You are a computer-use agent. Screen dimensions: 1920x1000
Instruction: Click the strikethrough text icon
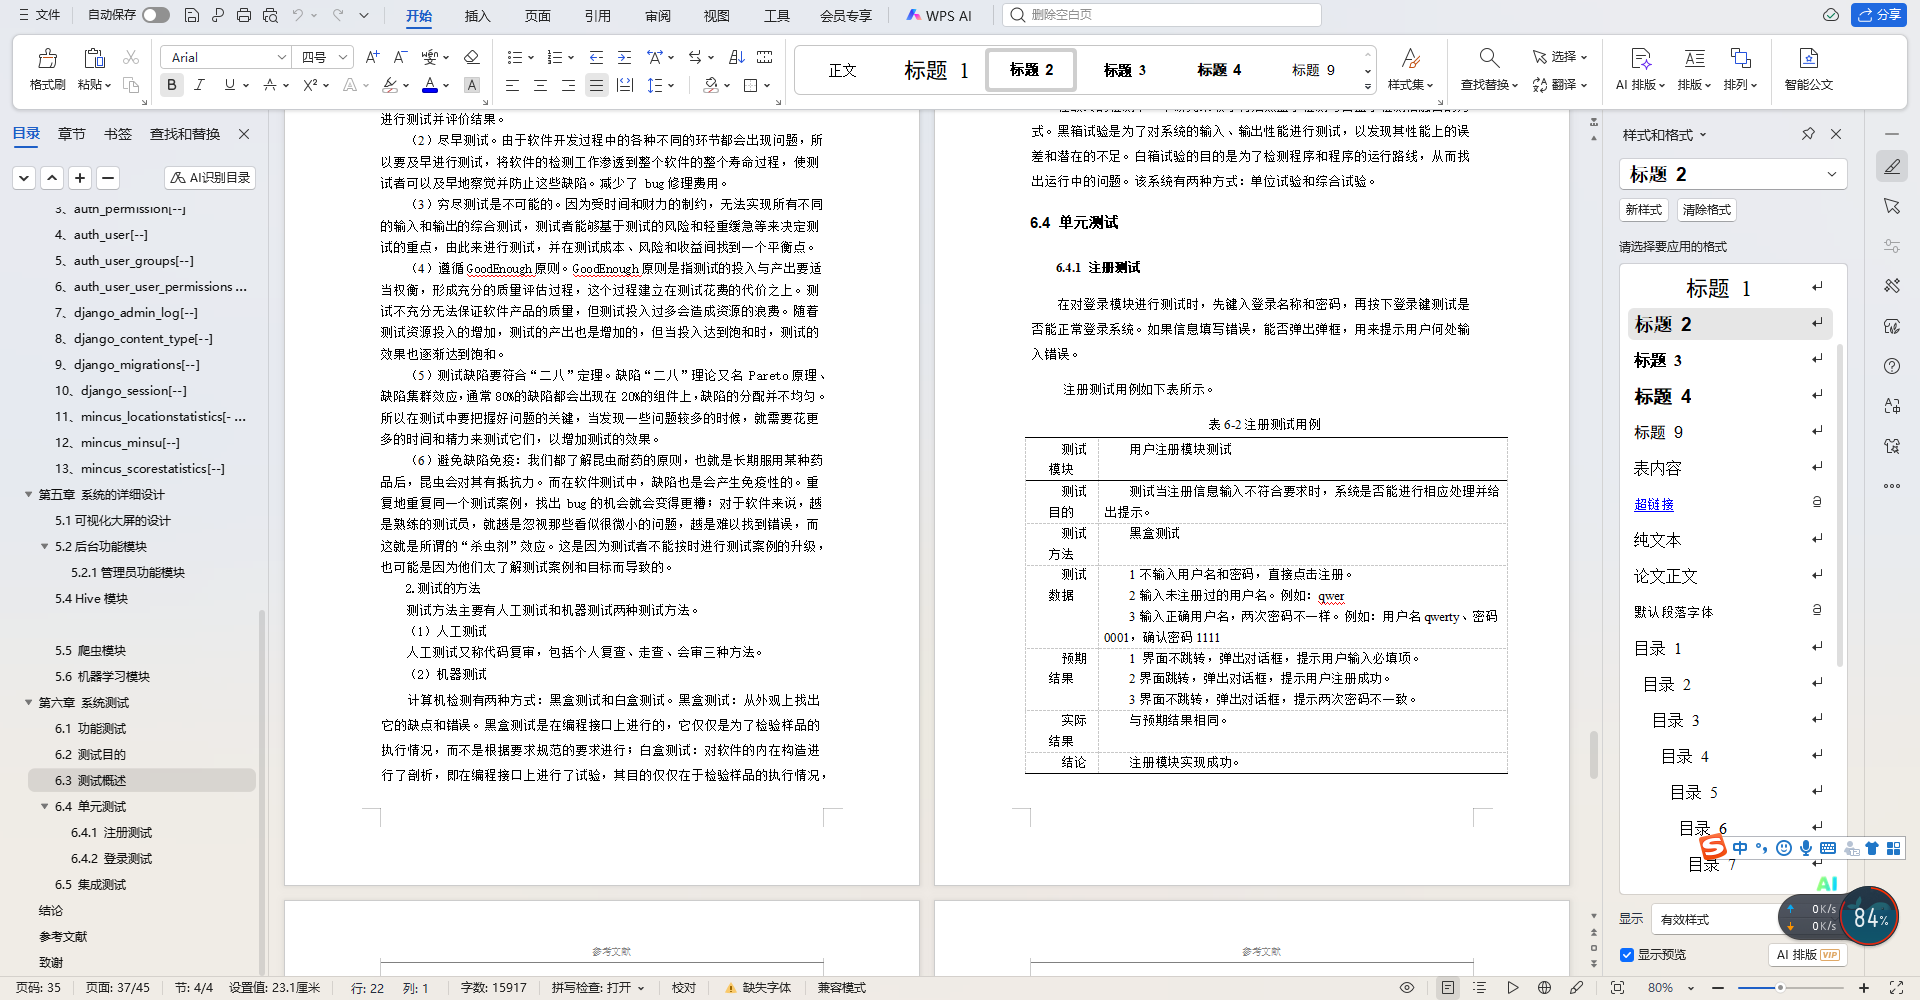(x=270, y=85)
